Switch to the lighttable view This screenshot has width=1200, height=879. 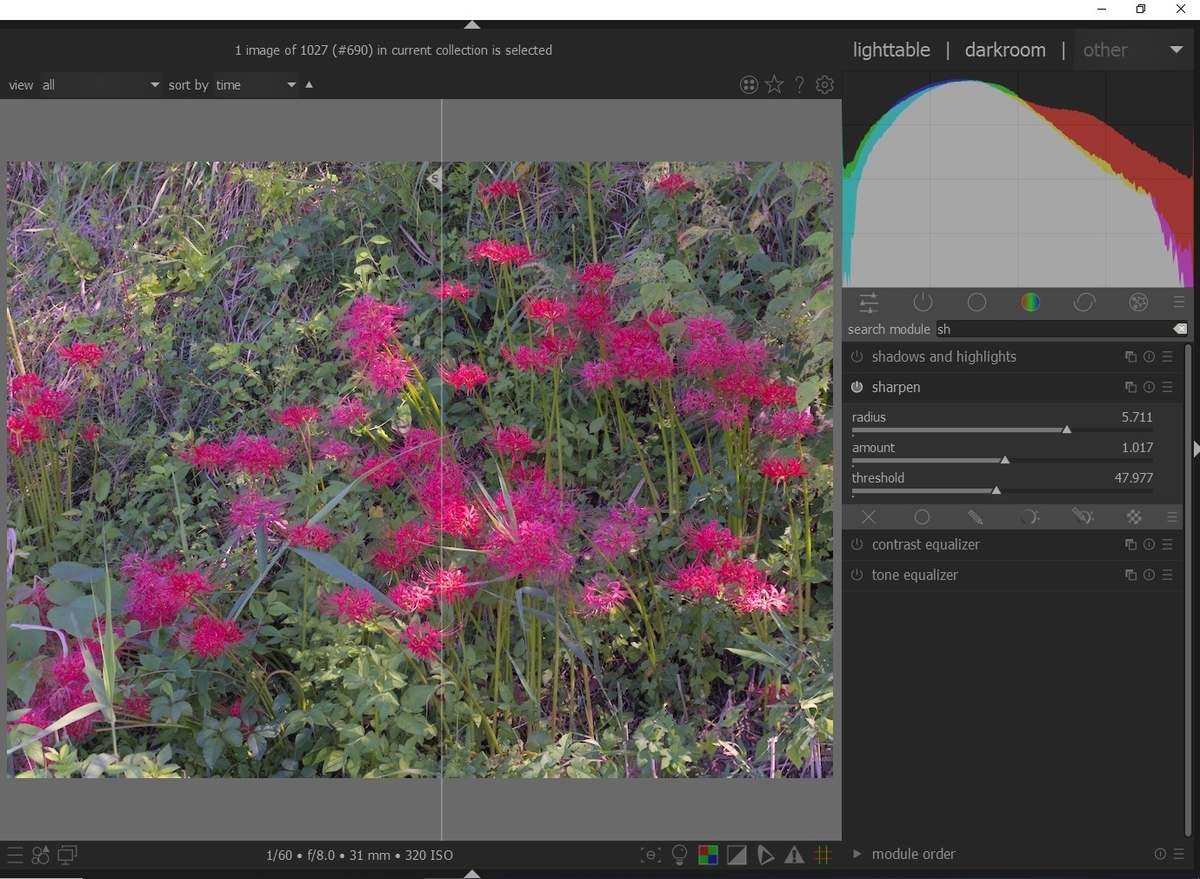tap(891, 50)
